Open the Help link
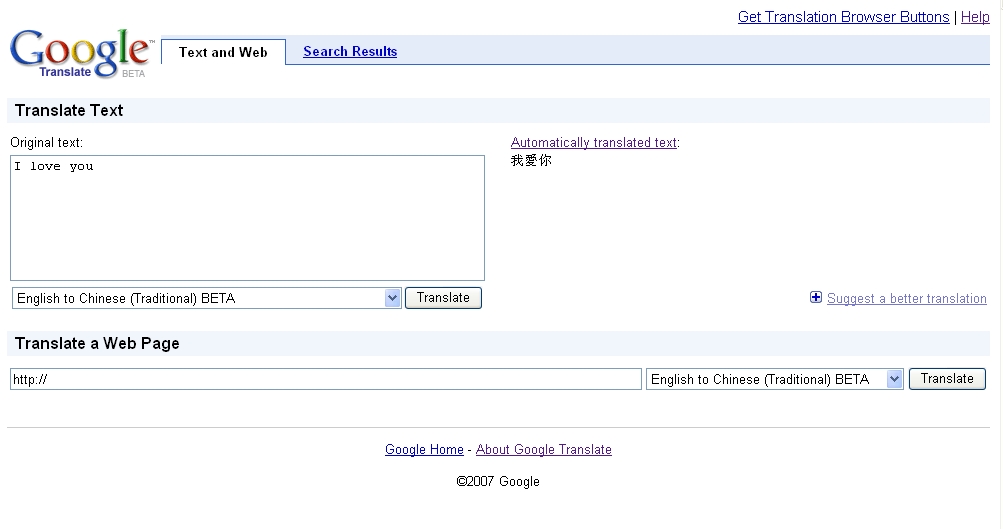Screen dimensions: 1003x529 click(975, 17)
